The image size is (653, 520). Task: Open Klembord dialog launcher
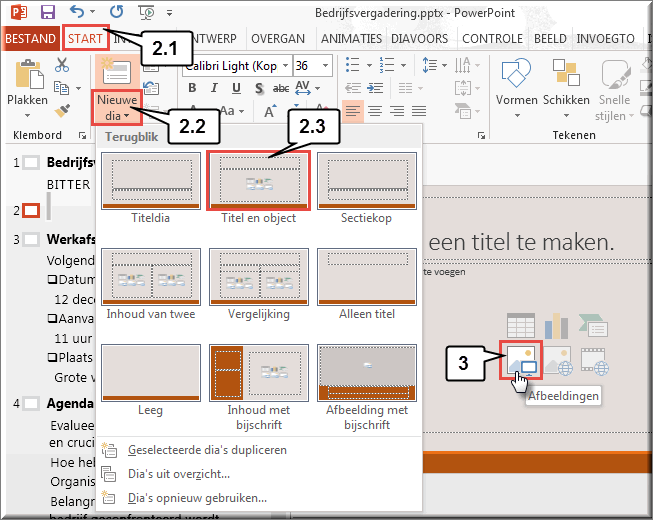82,135
